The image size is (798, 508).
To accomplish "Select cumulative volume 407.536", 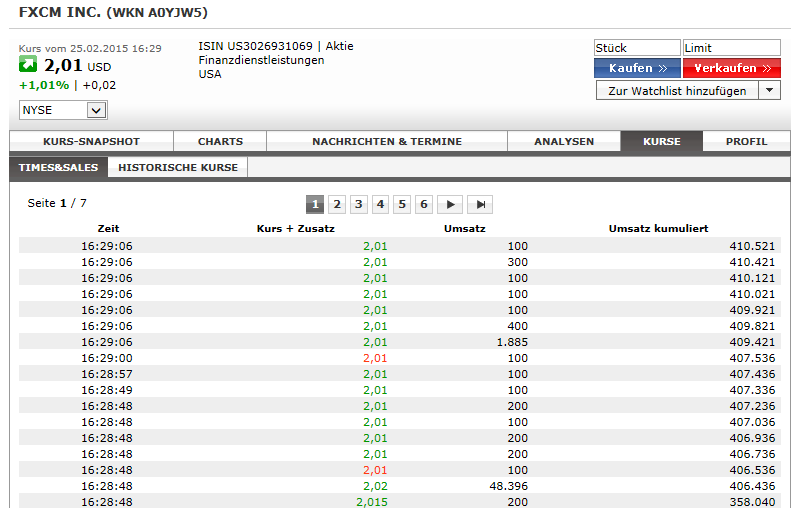I will pos(752,358).
